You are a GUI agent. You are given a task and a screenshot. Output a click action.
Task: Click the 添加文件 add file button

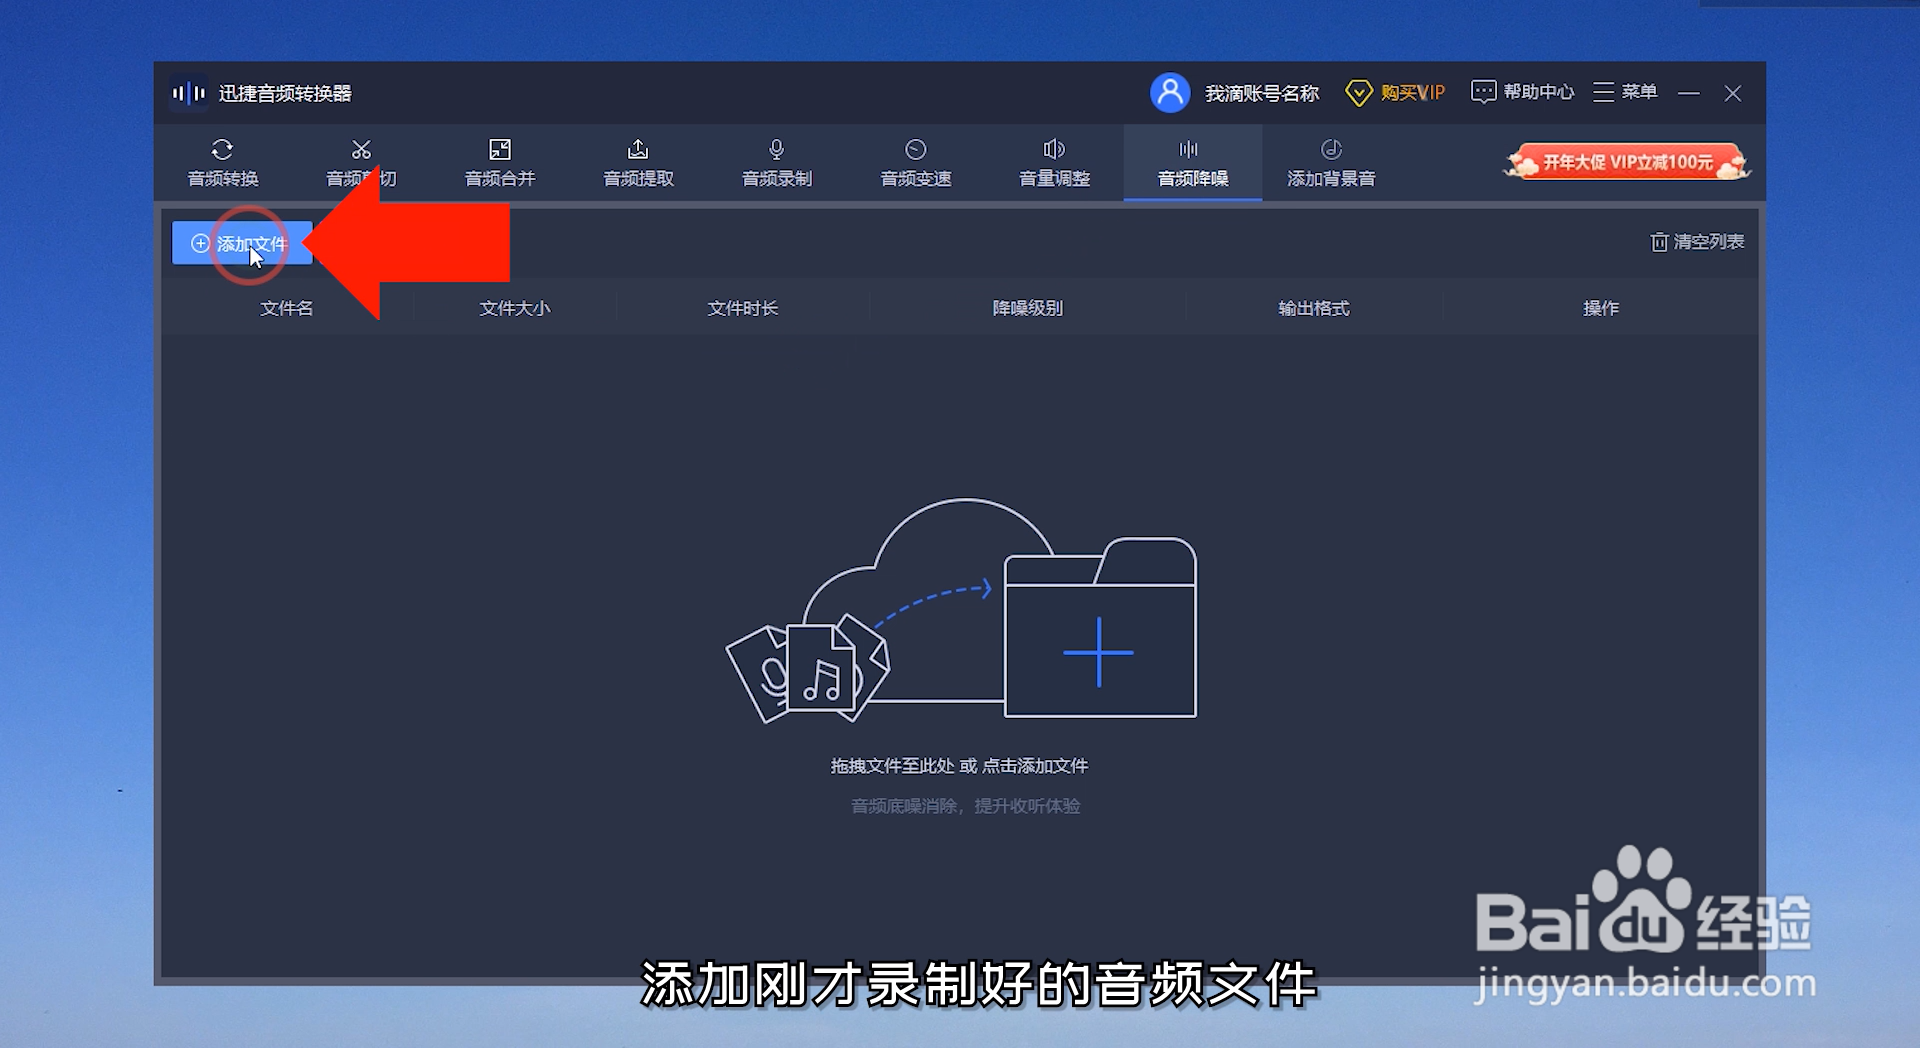point(242,243)
